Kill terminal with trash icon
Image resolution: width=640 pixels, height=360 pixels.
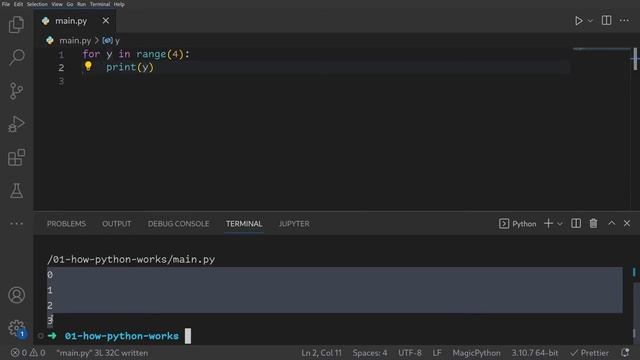[x=593, y=223]
